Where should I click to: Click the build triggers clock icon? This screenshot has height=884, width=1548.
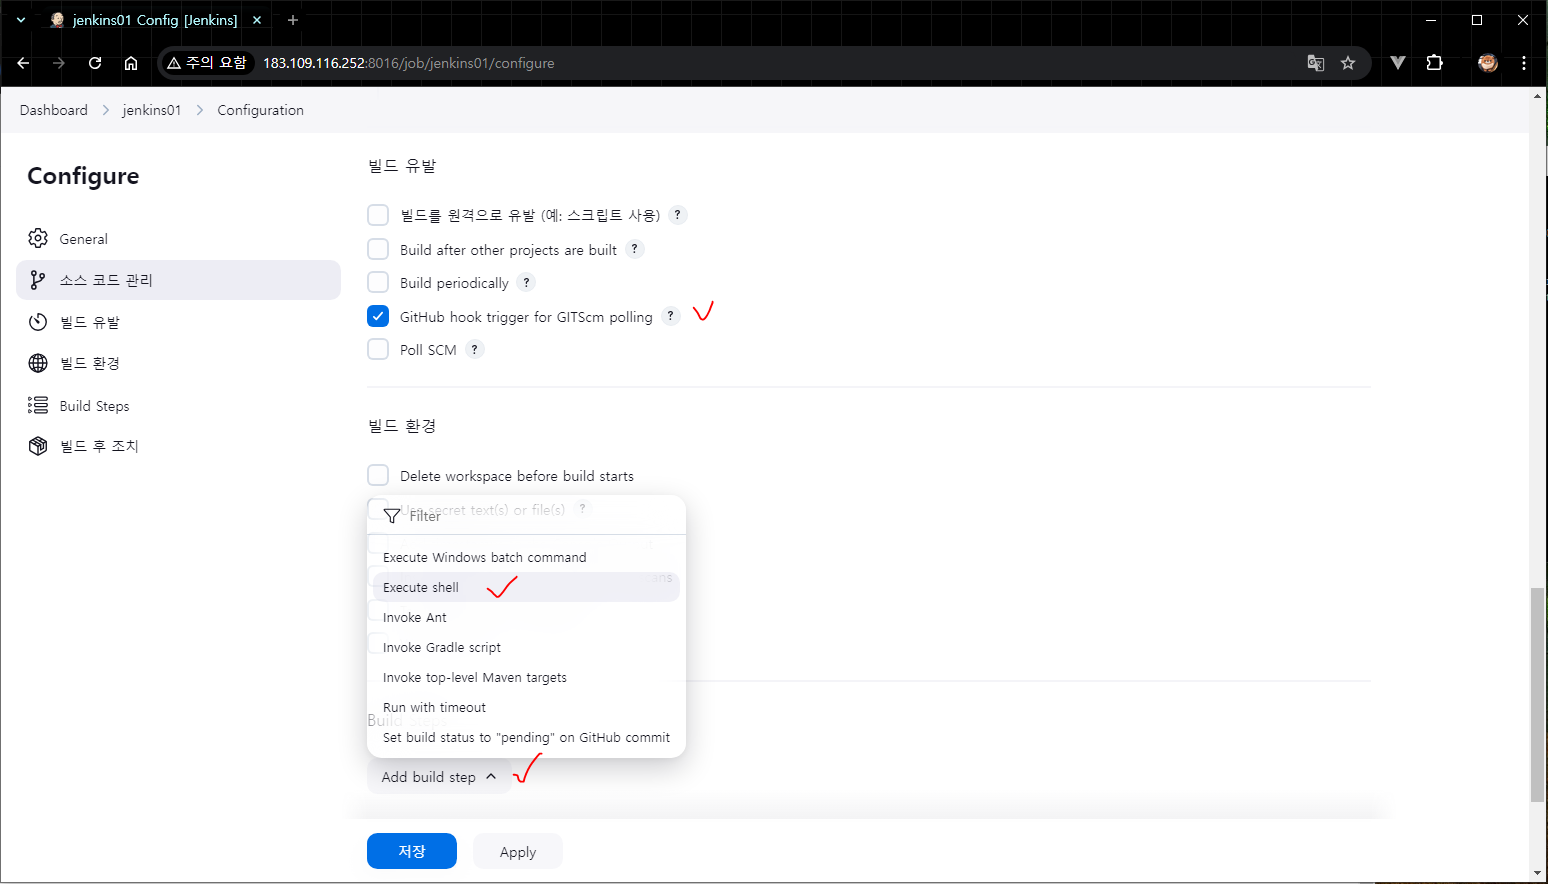[38, 322]
